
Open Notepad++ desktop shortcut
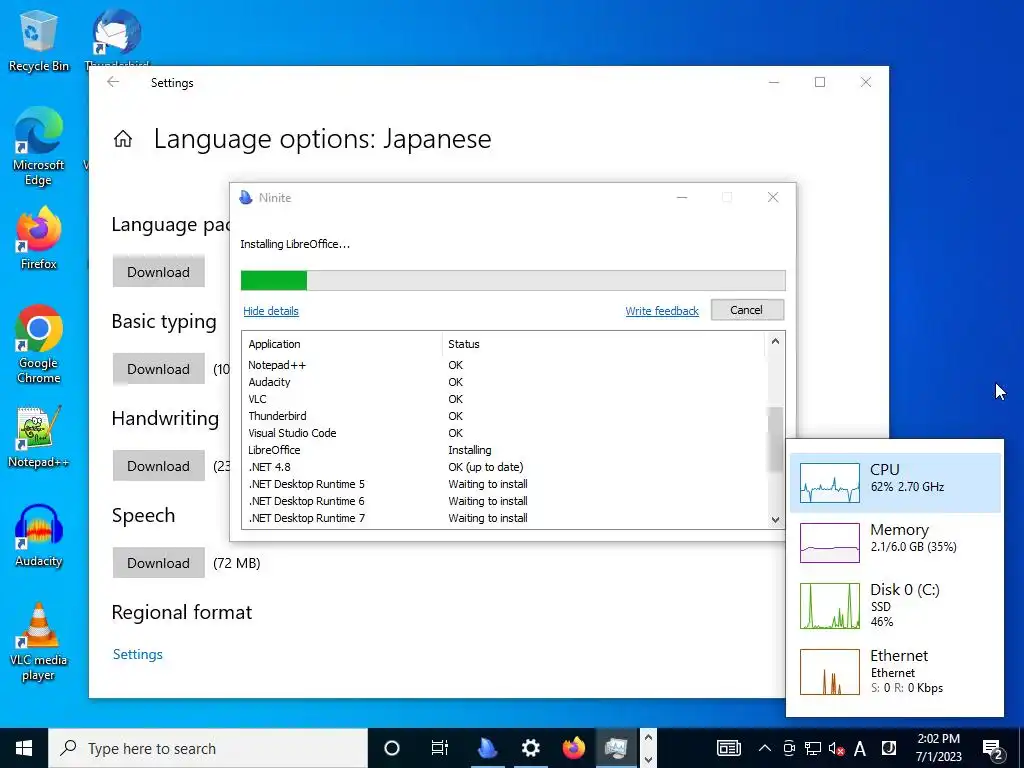pos(38,437)
